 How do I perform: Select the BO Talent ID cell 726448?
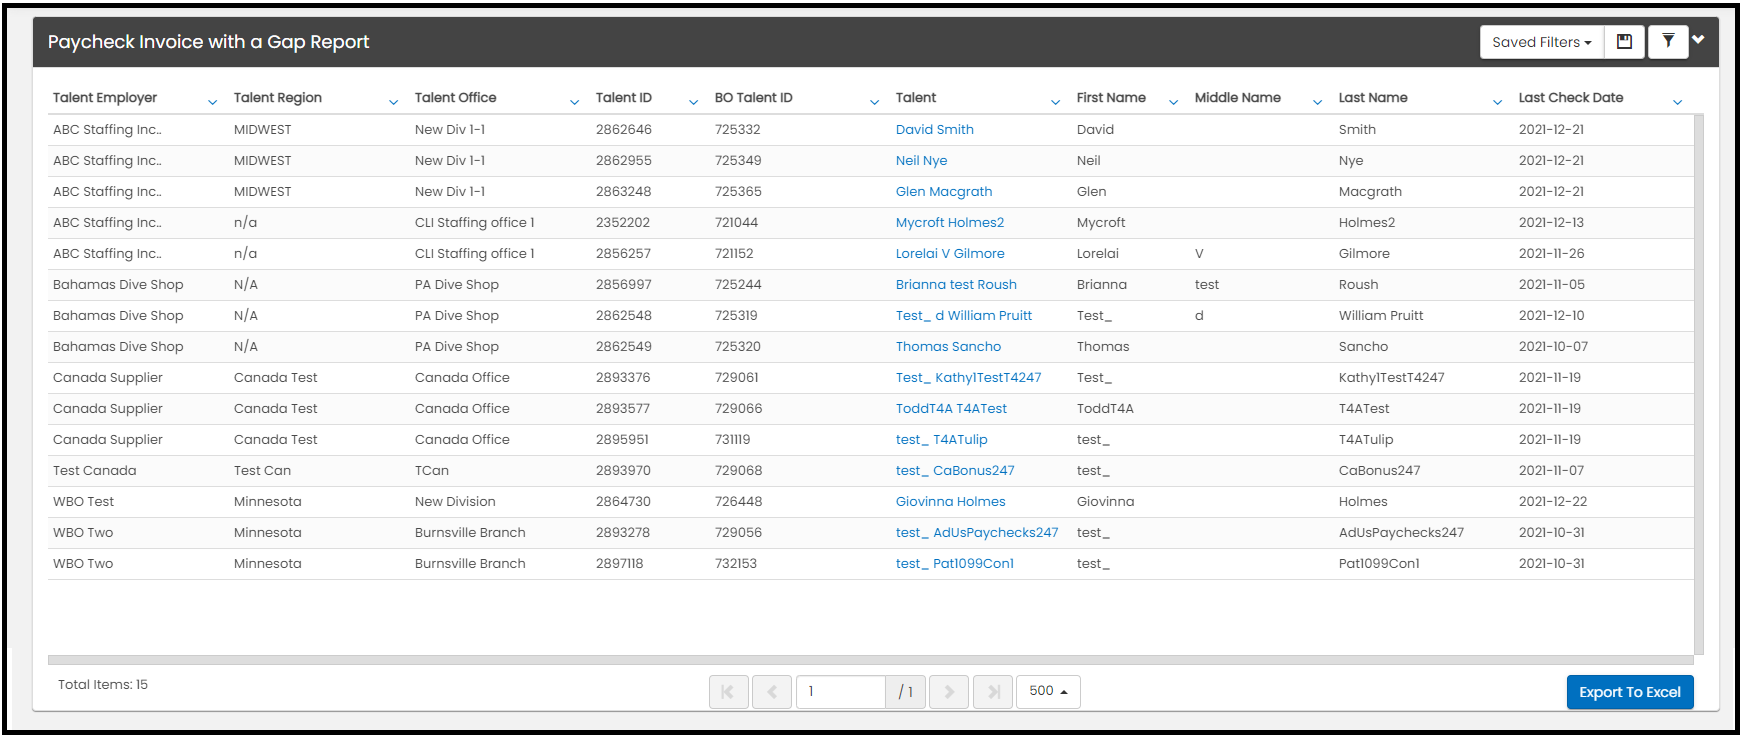738,501
